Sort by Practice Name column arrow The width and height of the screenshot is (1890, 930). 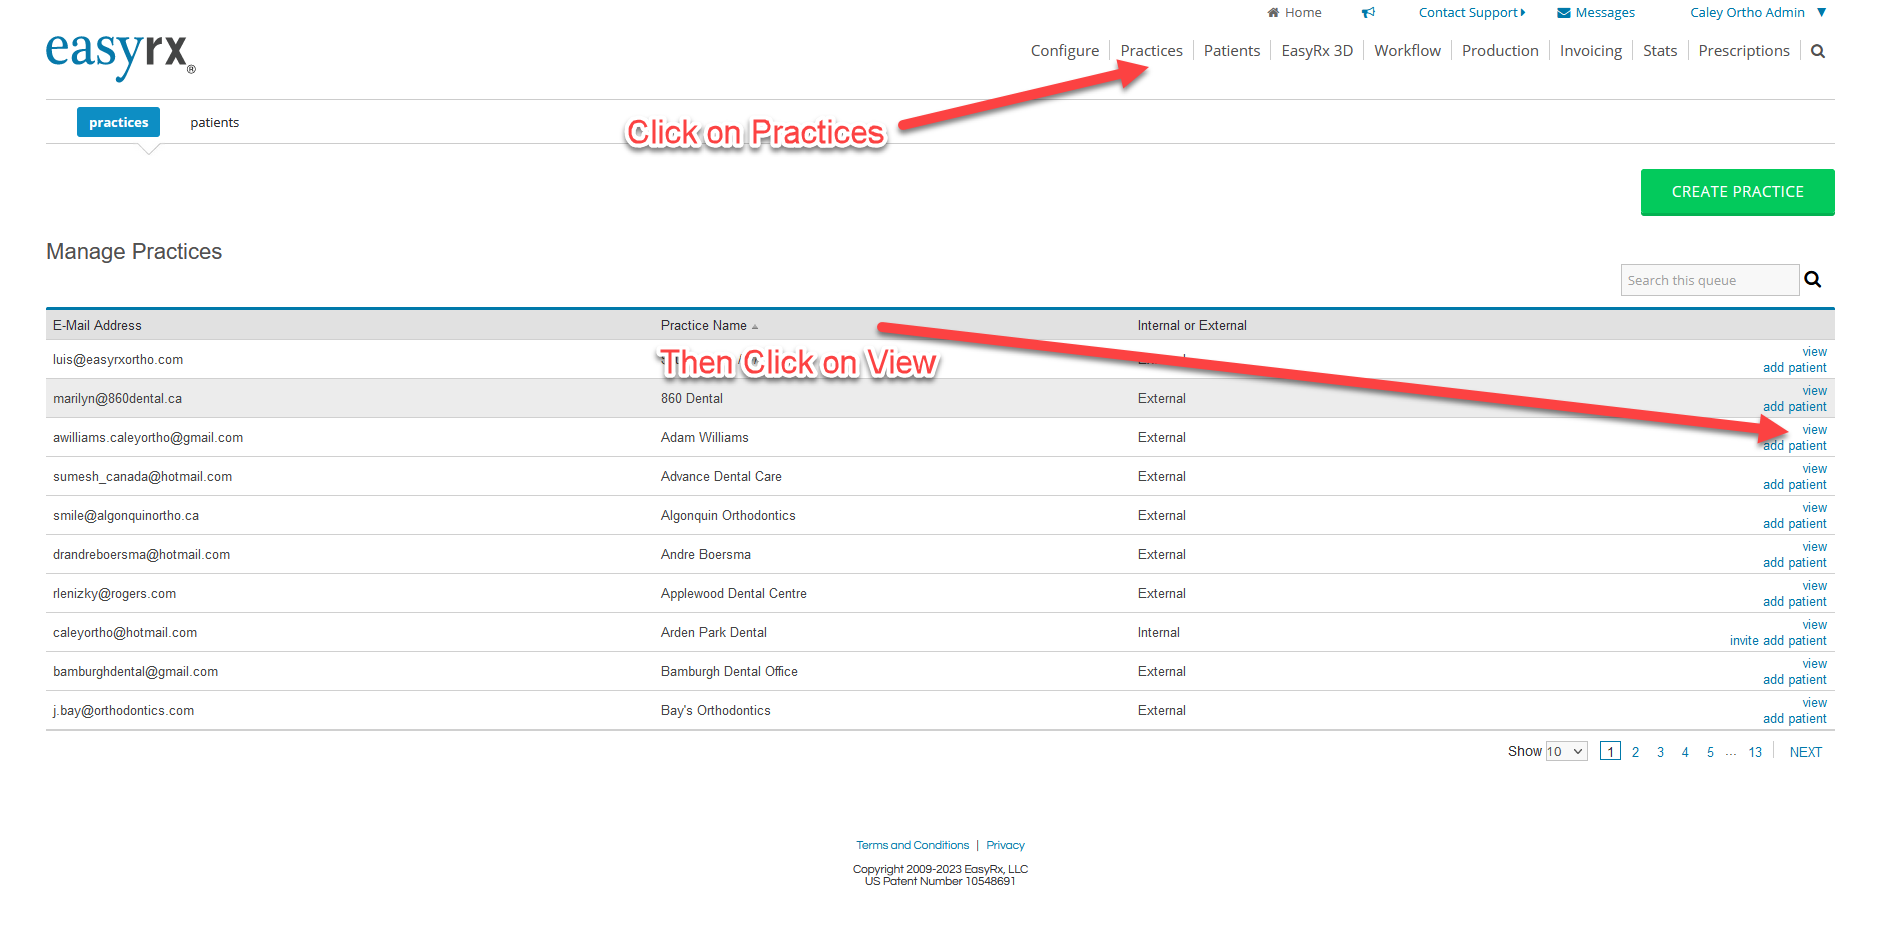(x=755, y=327)
